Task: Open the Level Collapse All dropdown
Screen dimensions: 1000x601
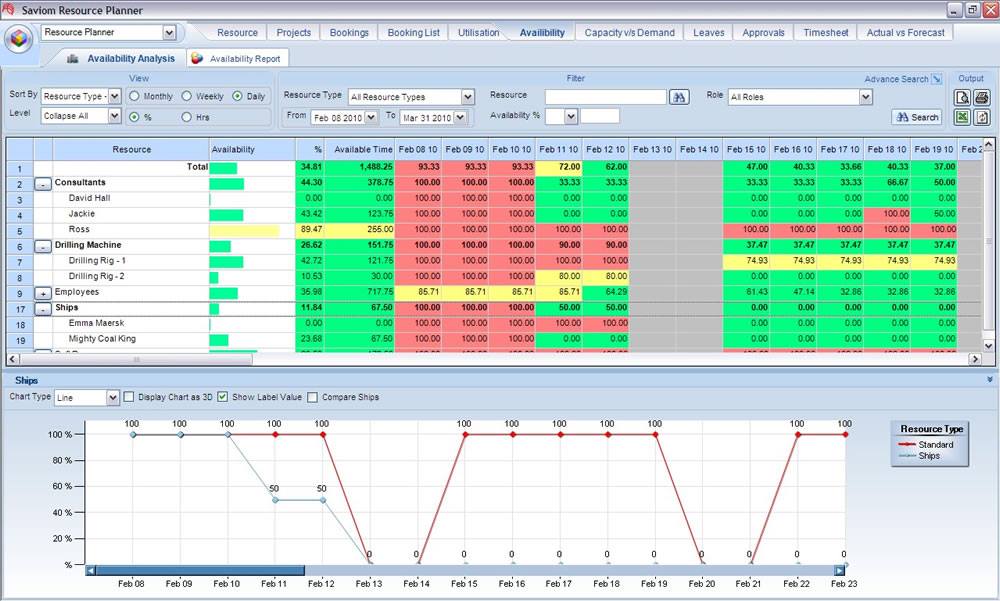Action: (115, 116)
